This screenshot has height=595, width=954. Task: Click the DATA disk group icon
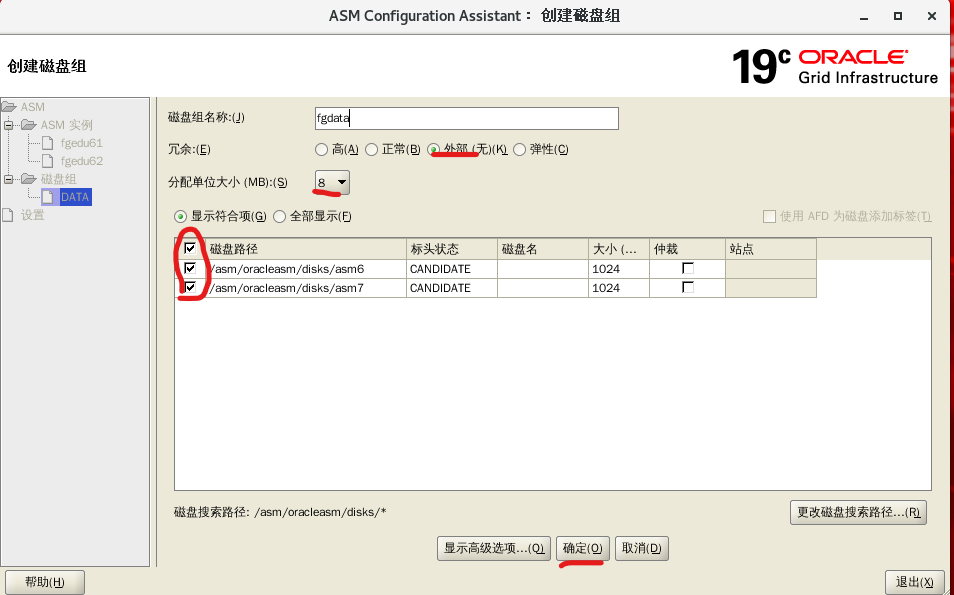point(48,197)
